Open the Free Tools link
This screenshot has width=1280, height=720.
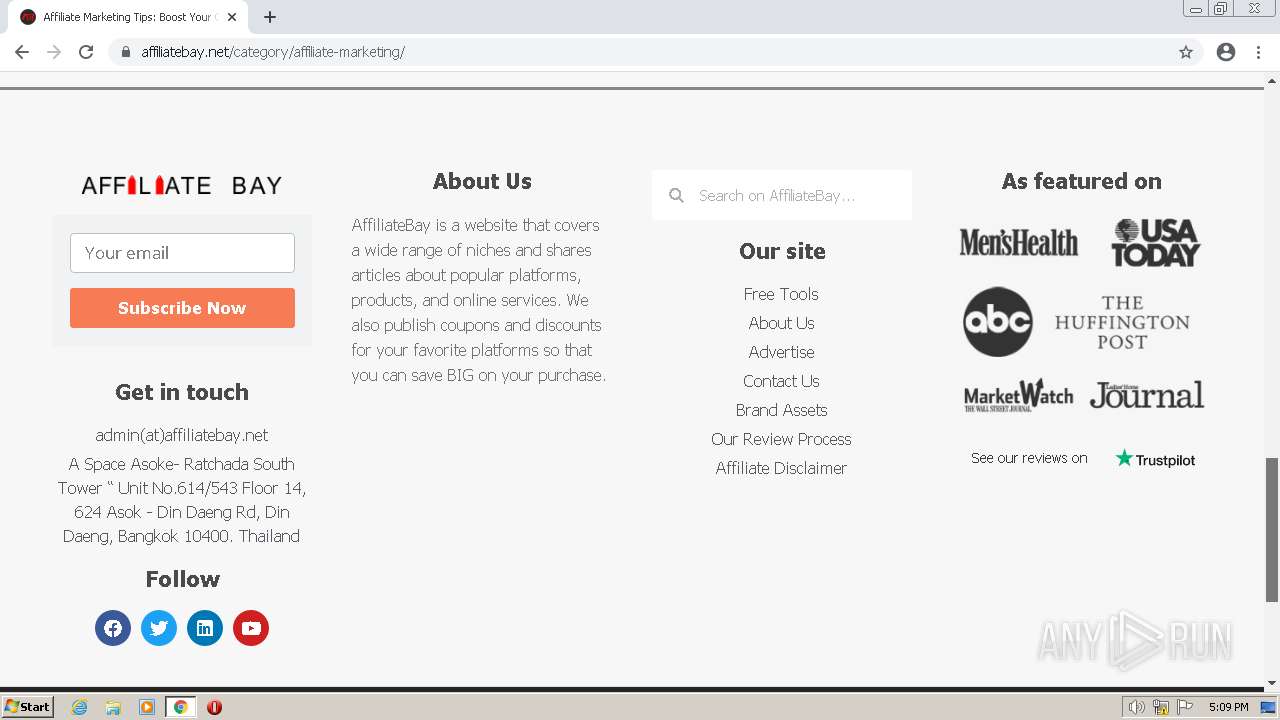[x=781, y=294]
